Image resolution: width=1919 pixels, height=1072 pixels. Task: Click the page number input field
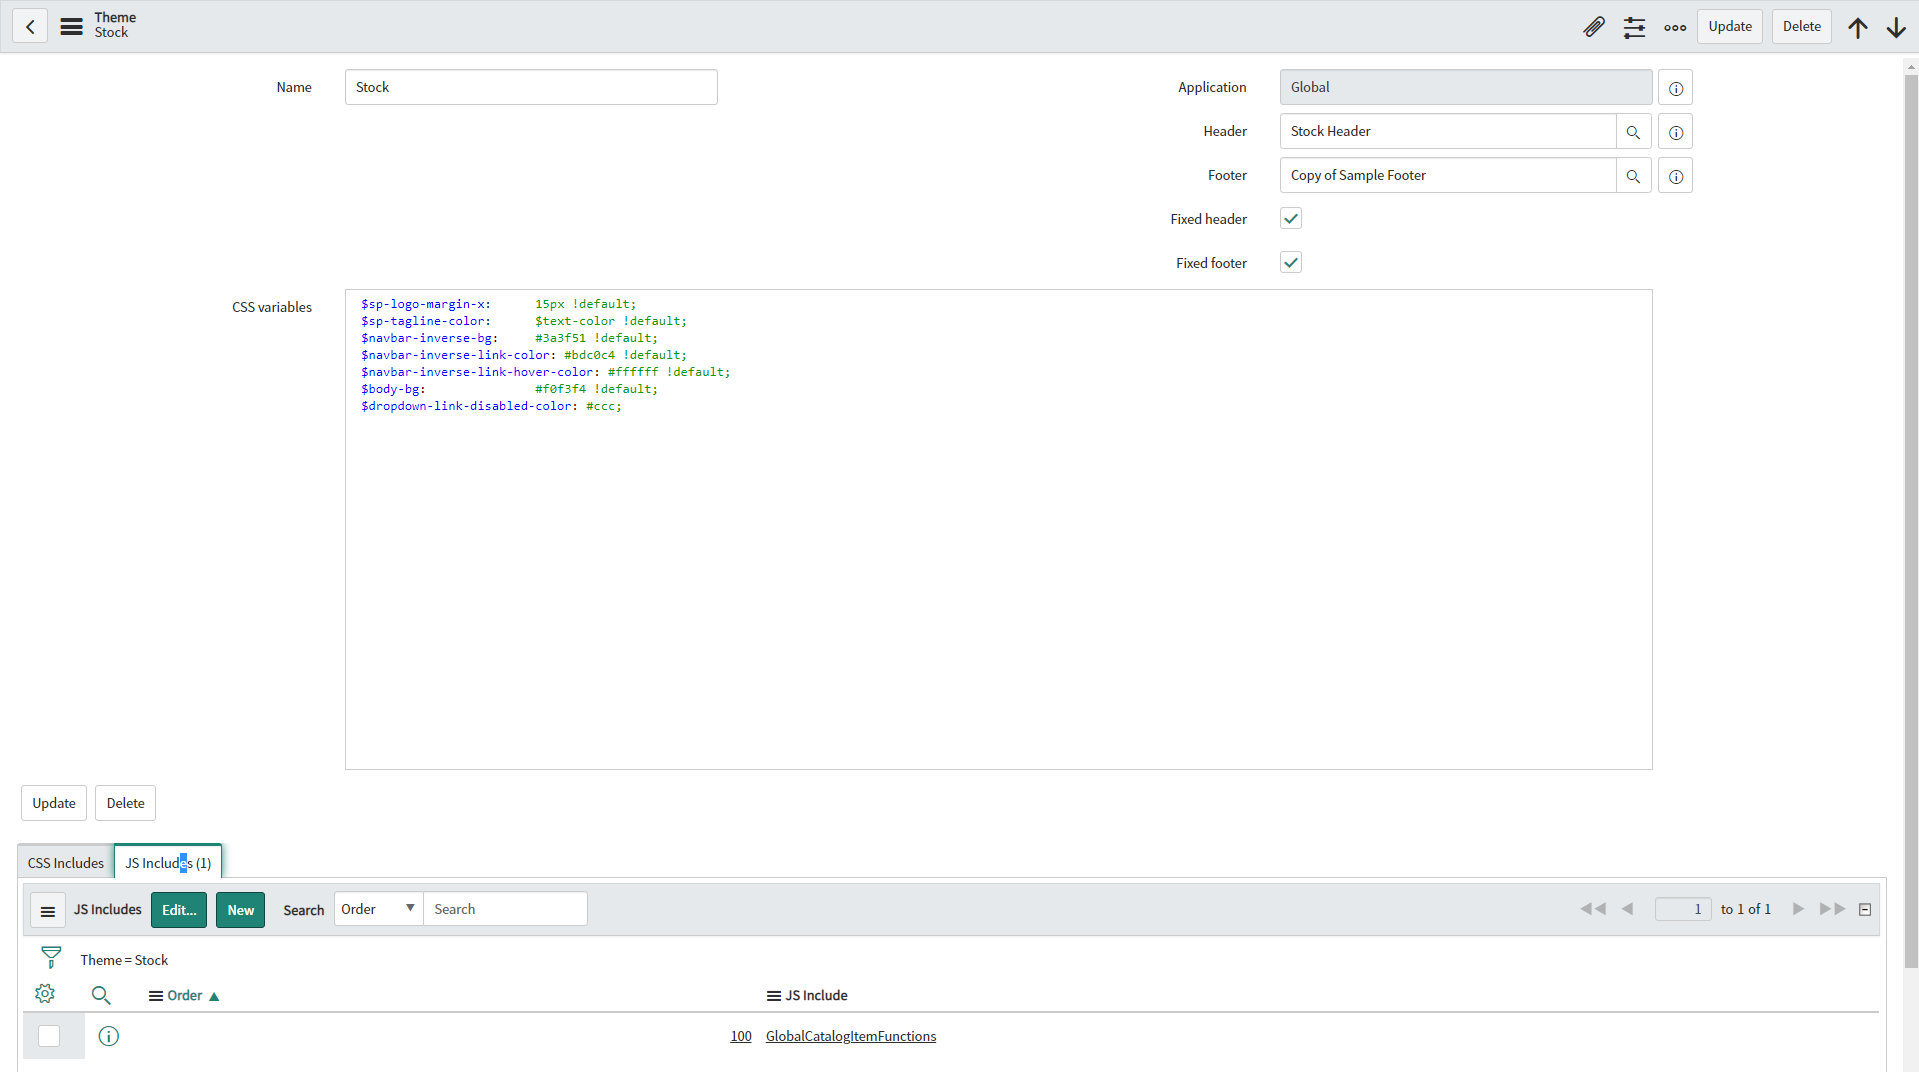click(1683, 909)
